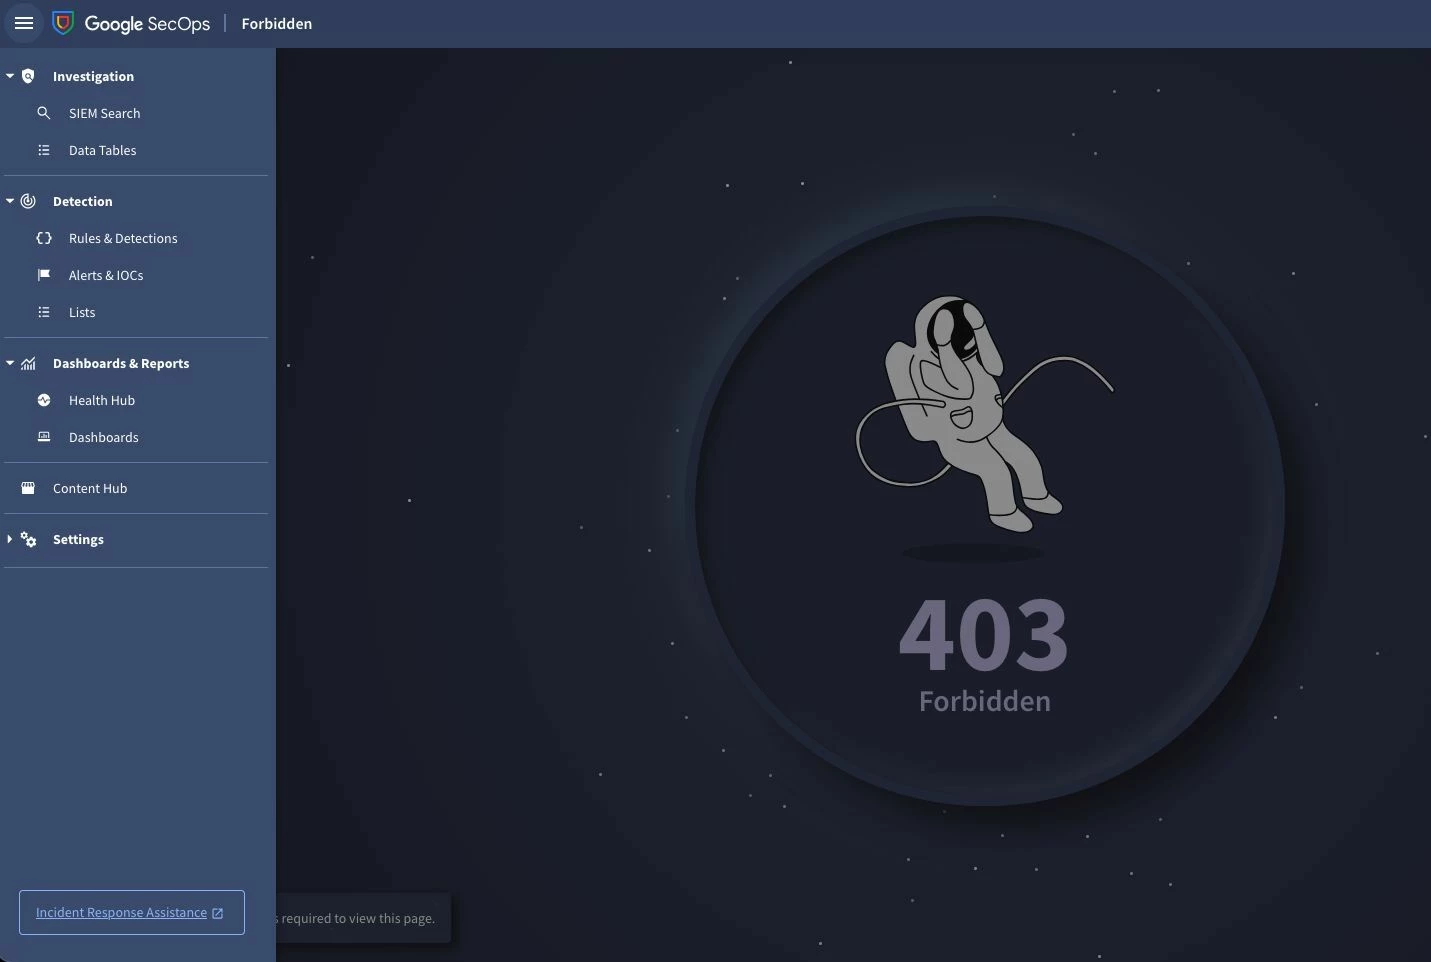Image resolution: width=1431 pixels, height=962 pixels.
Task: Collapse the Detection section arrow
Action: [x=10, y=201]
